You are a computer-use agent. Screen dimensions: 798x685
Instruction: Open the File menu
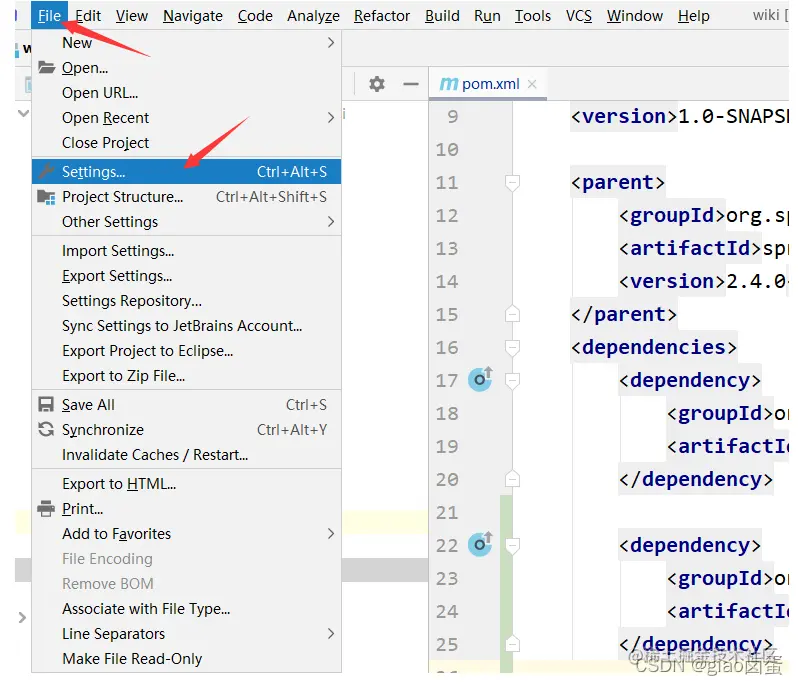coord(49,16)
